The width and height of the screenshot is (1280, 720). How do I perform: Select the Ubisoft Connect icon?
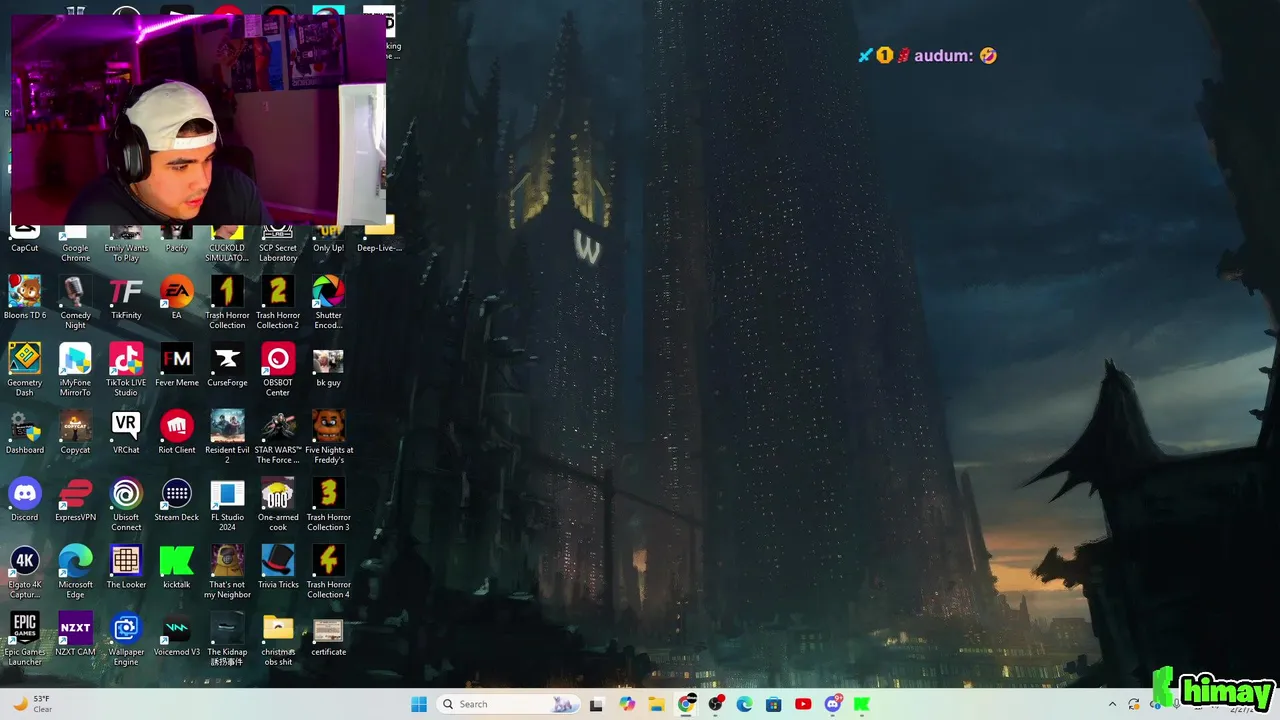pos(126,494)
